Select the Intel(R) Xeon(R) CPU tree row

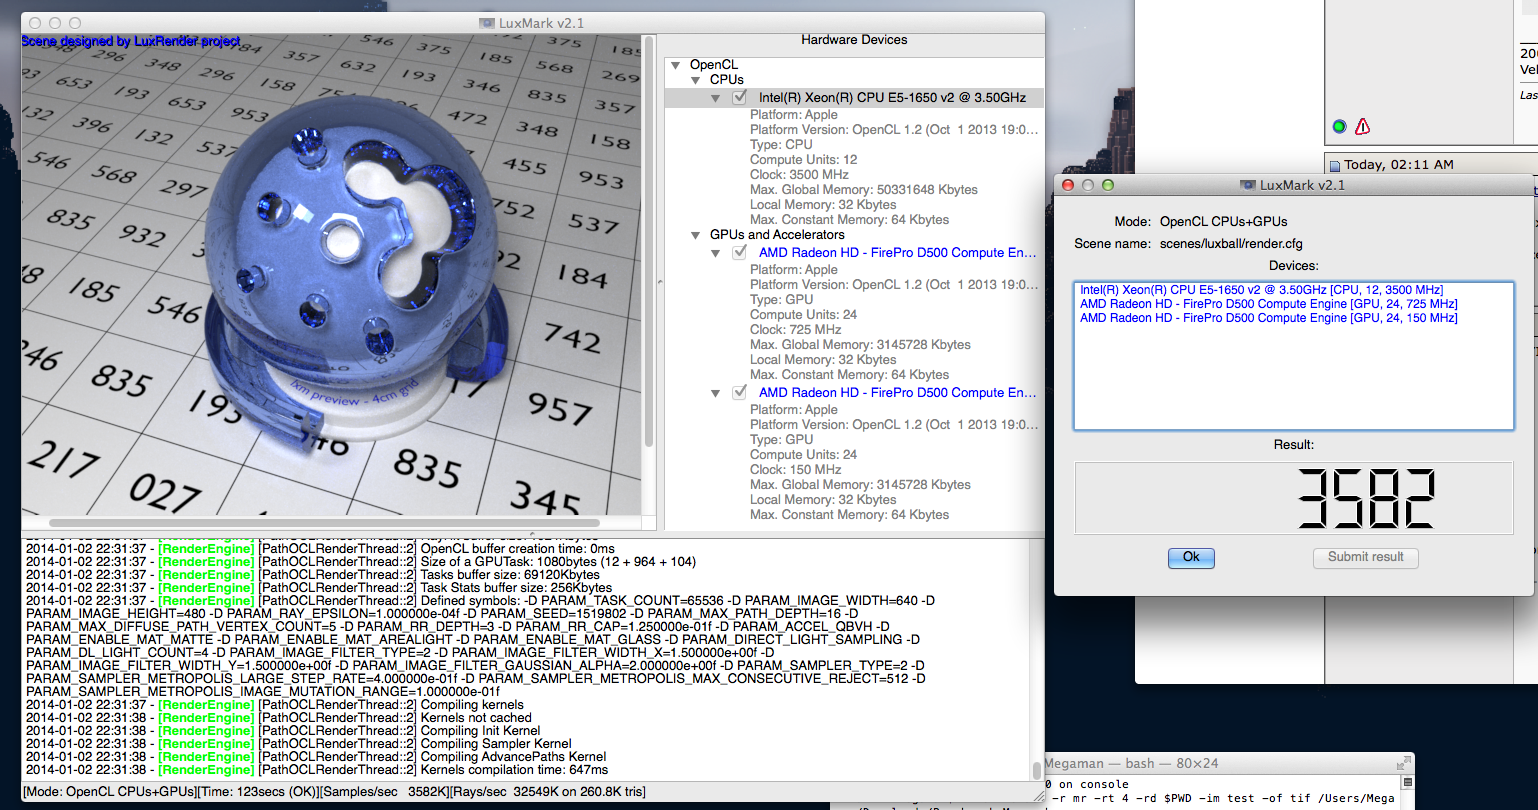854,97
